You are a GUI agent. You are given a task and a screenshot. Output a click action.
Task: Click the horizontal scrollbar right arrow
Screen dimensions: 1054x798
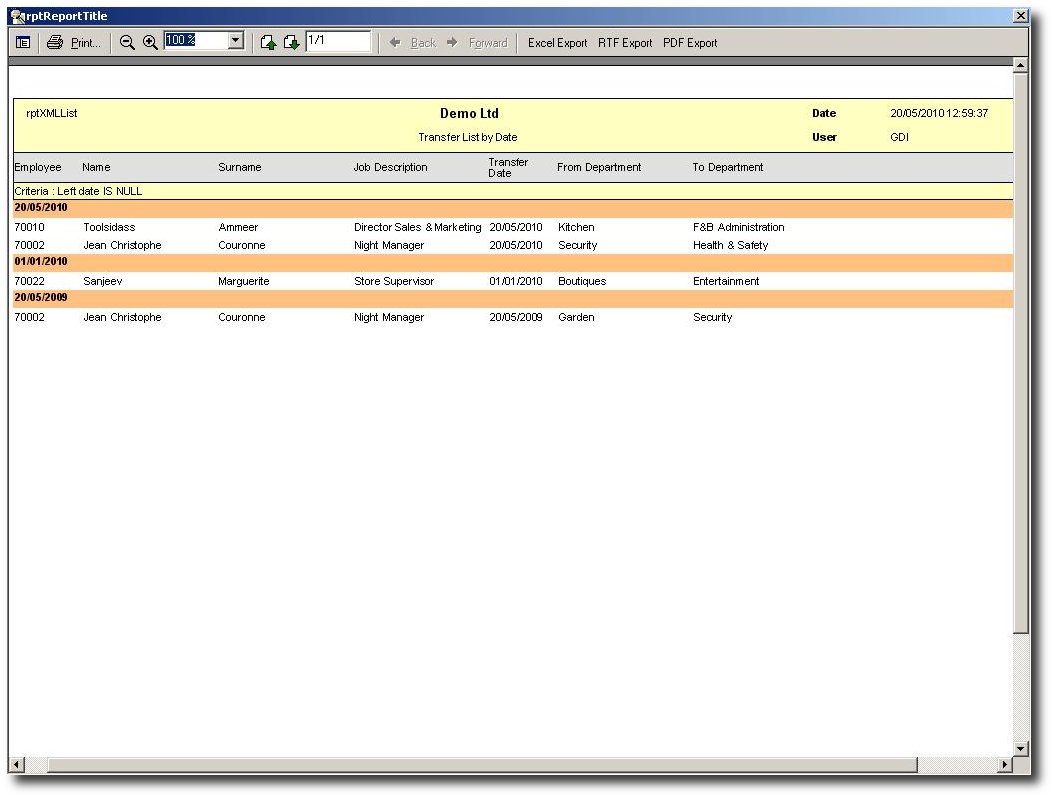[x=1004, y=765]
